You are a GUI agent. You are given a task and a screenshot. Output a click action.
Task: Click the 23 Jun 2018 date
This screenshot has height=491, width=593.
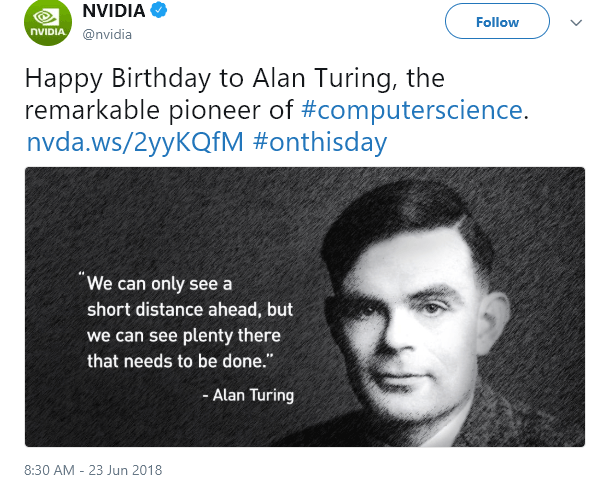point(125,470)
